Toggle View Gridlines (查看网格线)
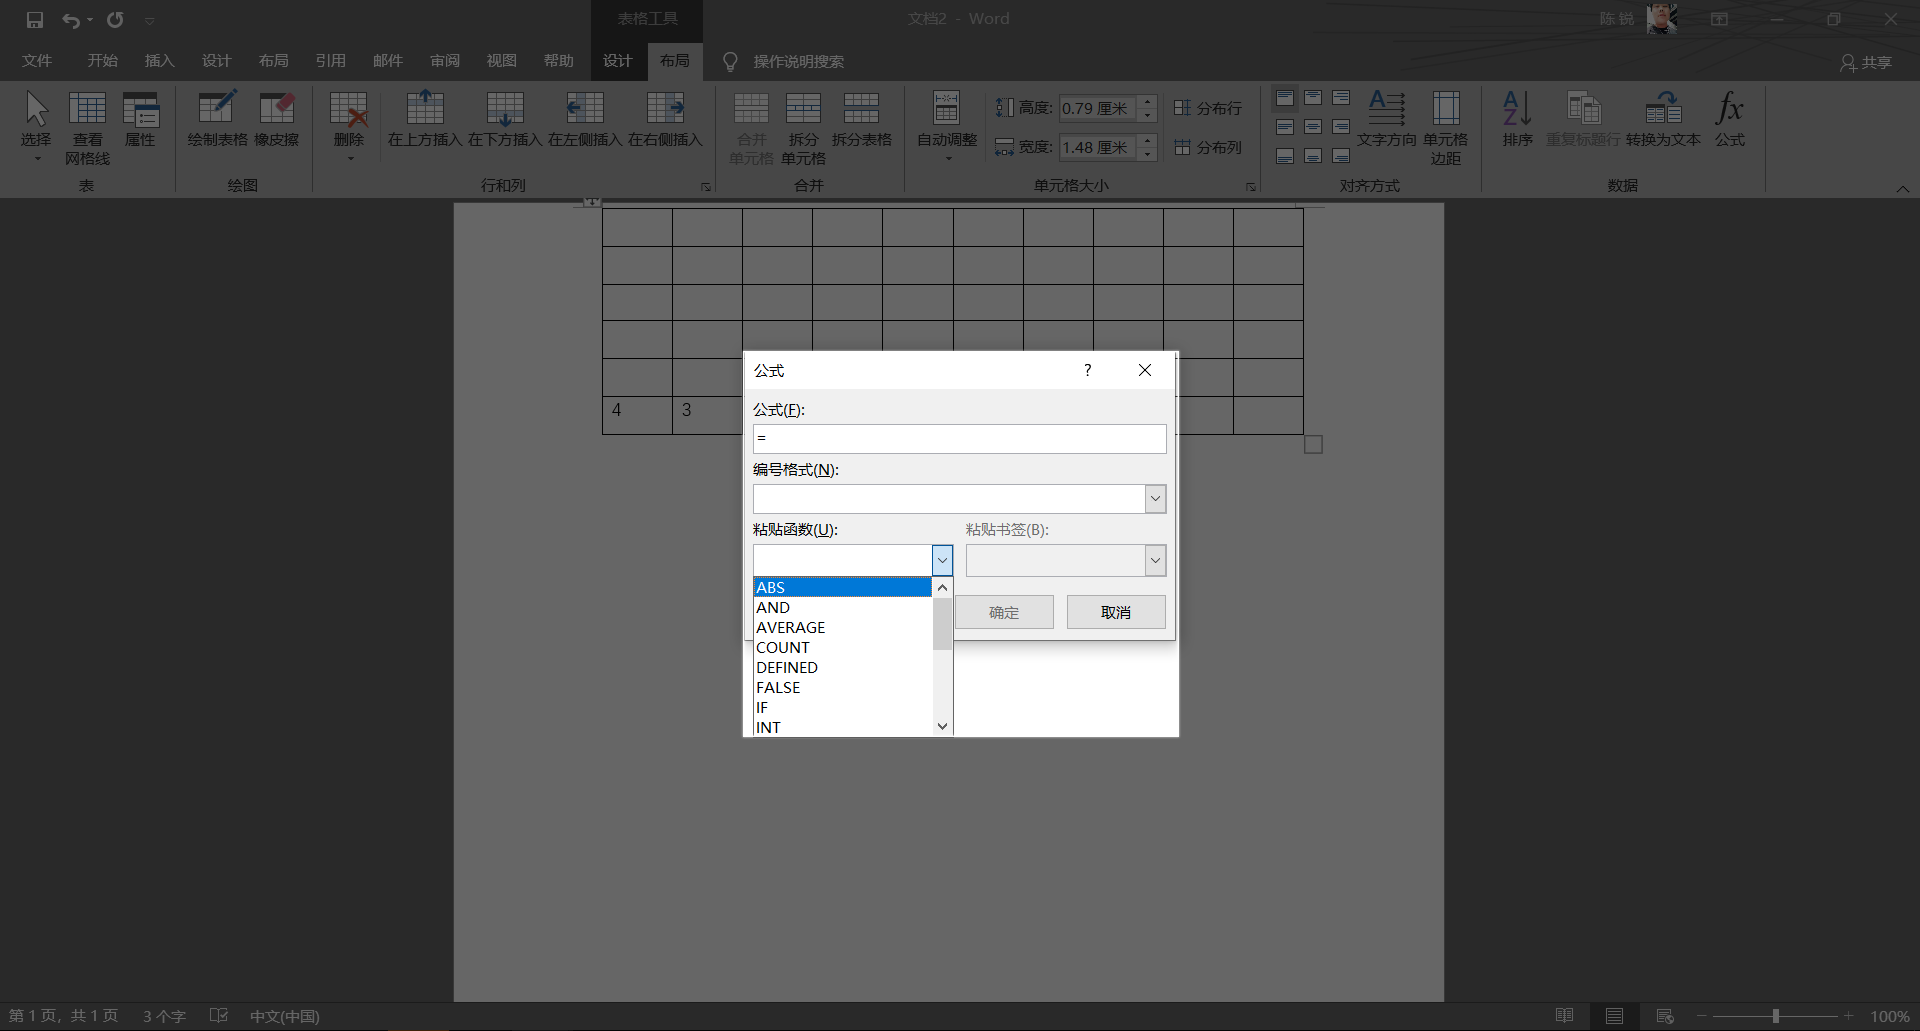Image resolution: width=1920 pixels, height=1031 pixels. [87, 127]
